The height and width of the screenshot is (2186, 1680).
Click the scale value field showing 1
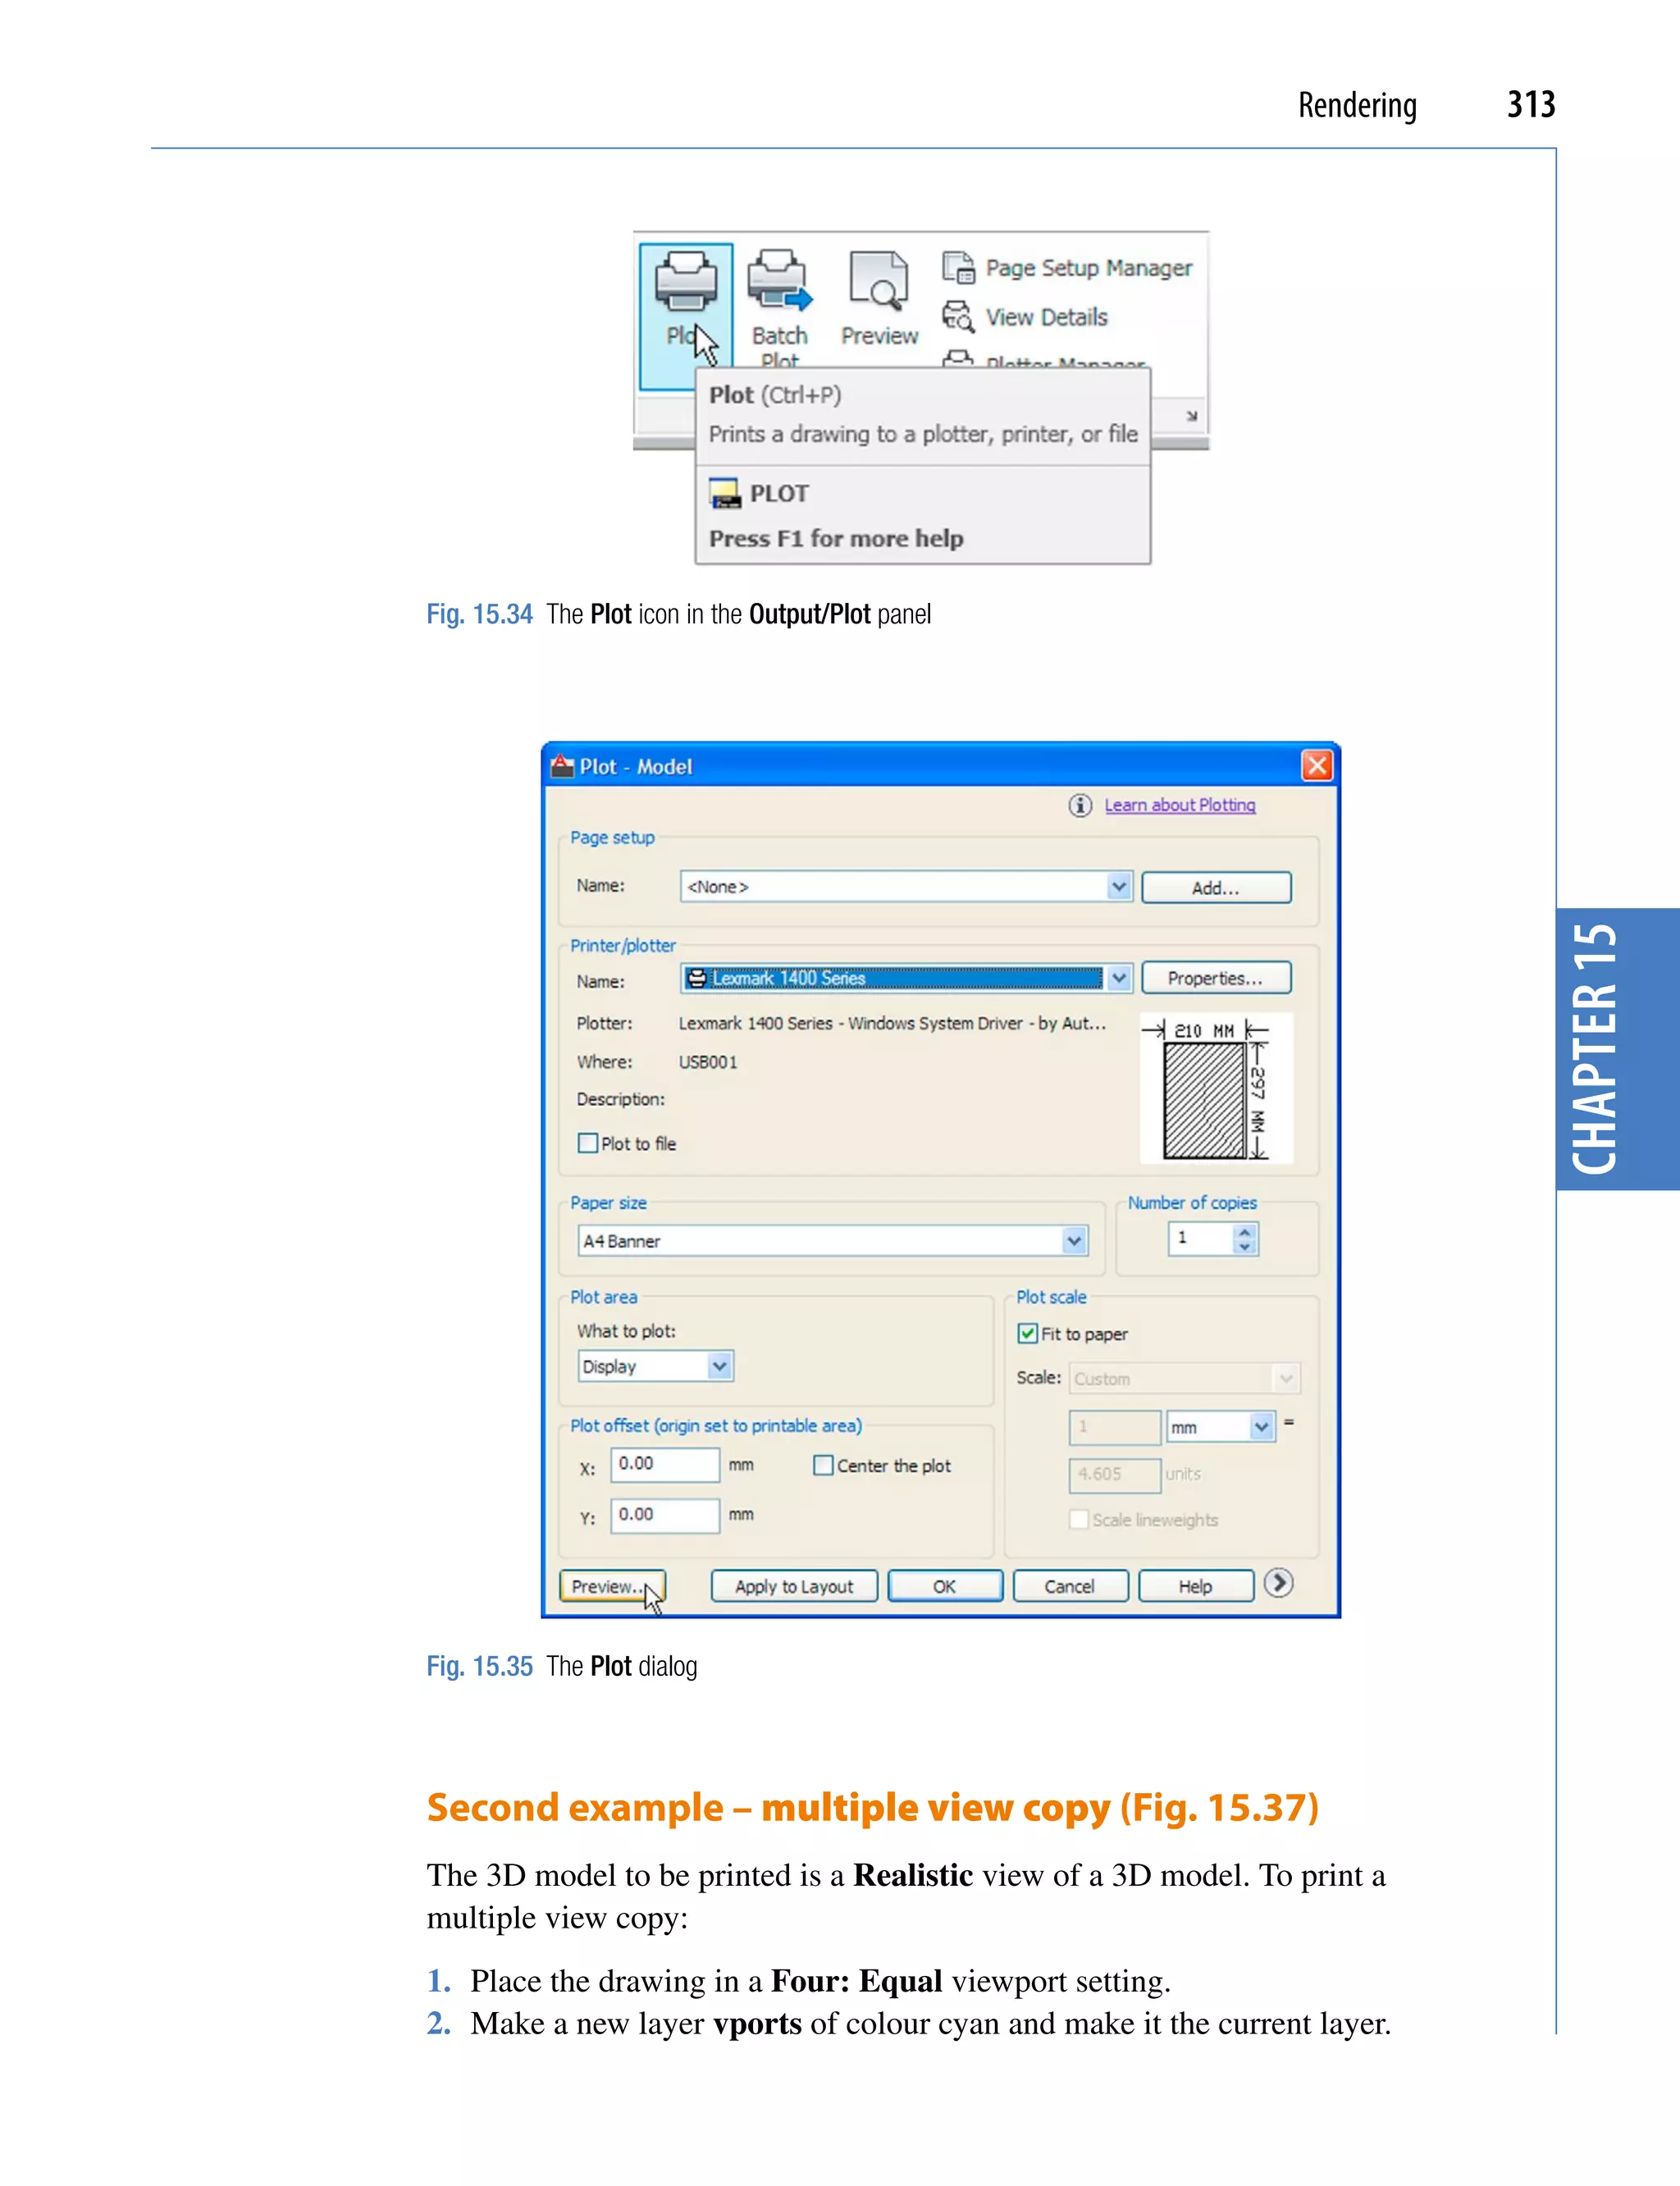coord(1115,1427)
